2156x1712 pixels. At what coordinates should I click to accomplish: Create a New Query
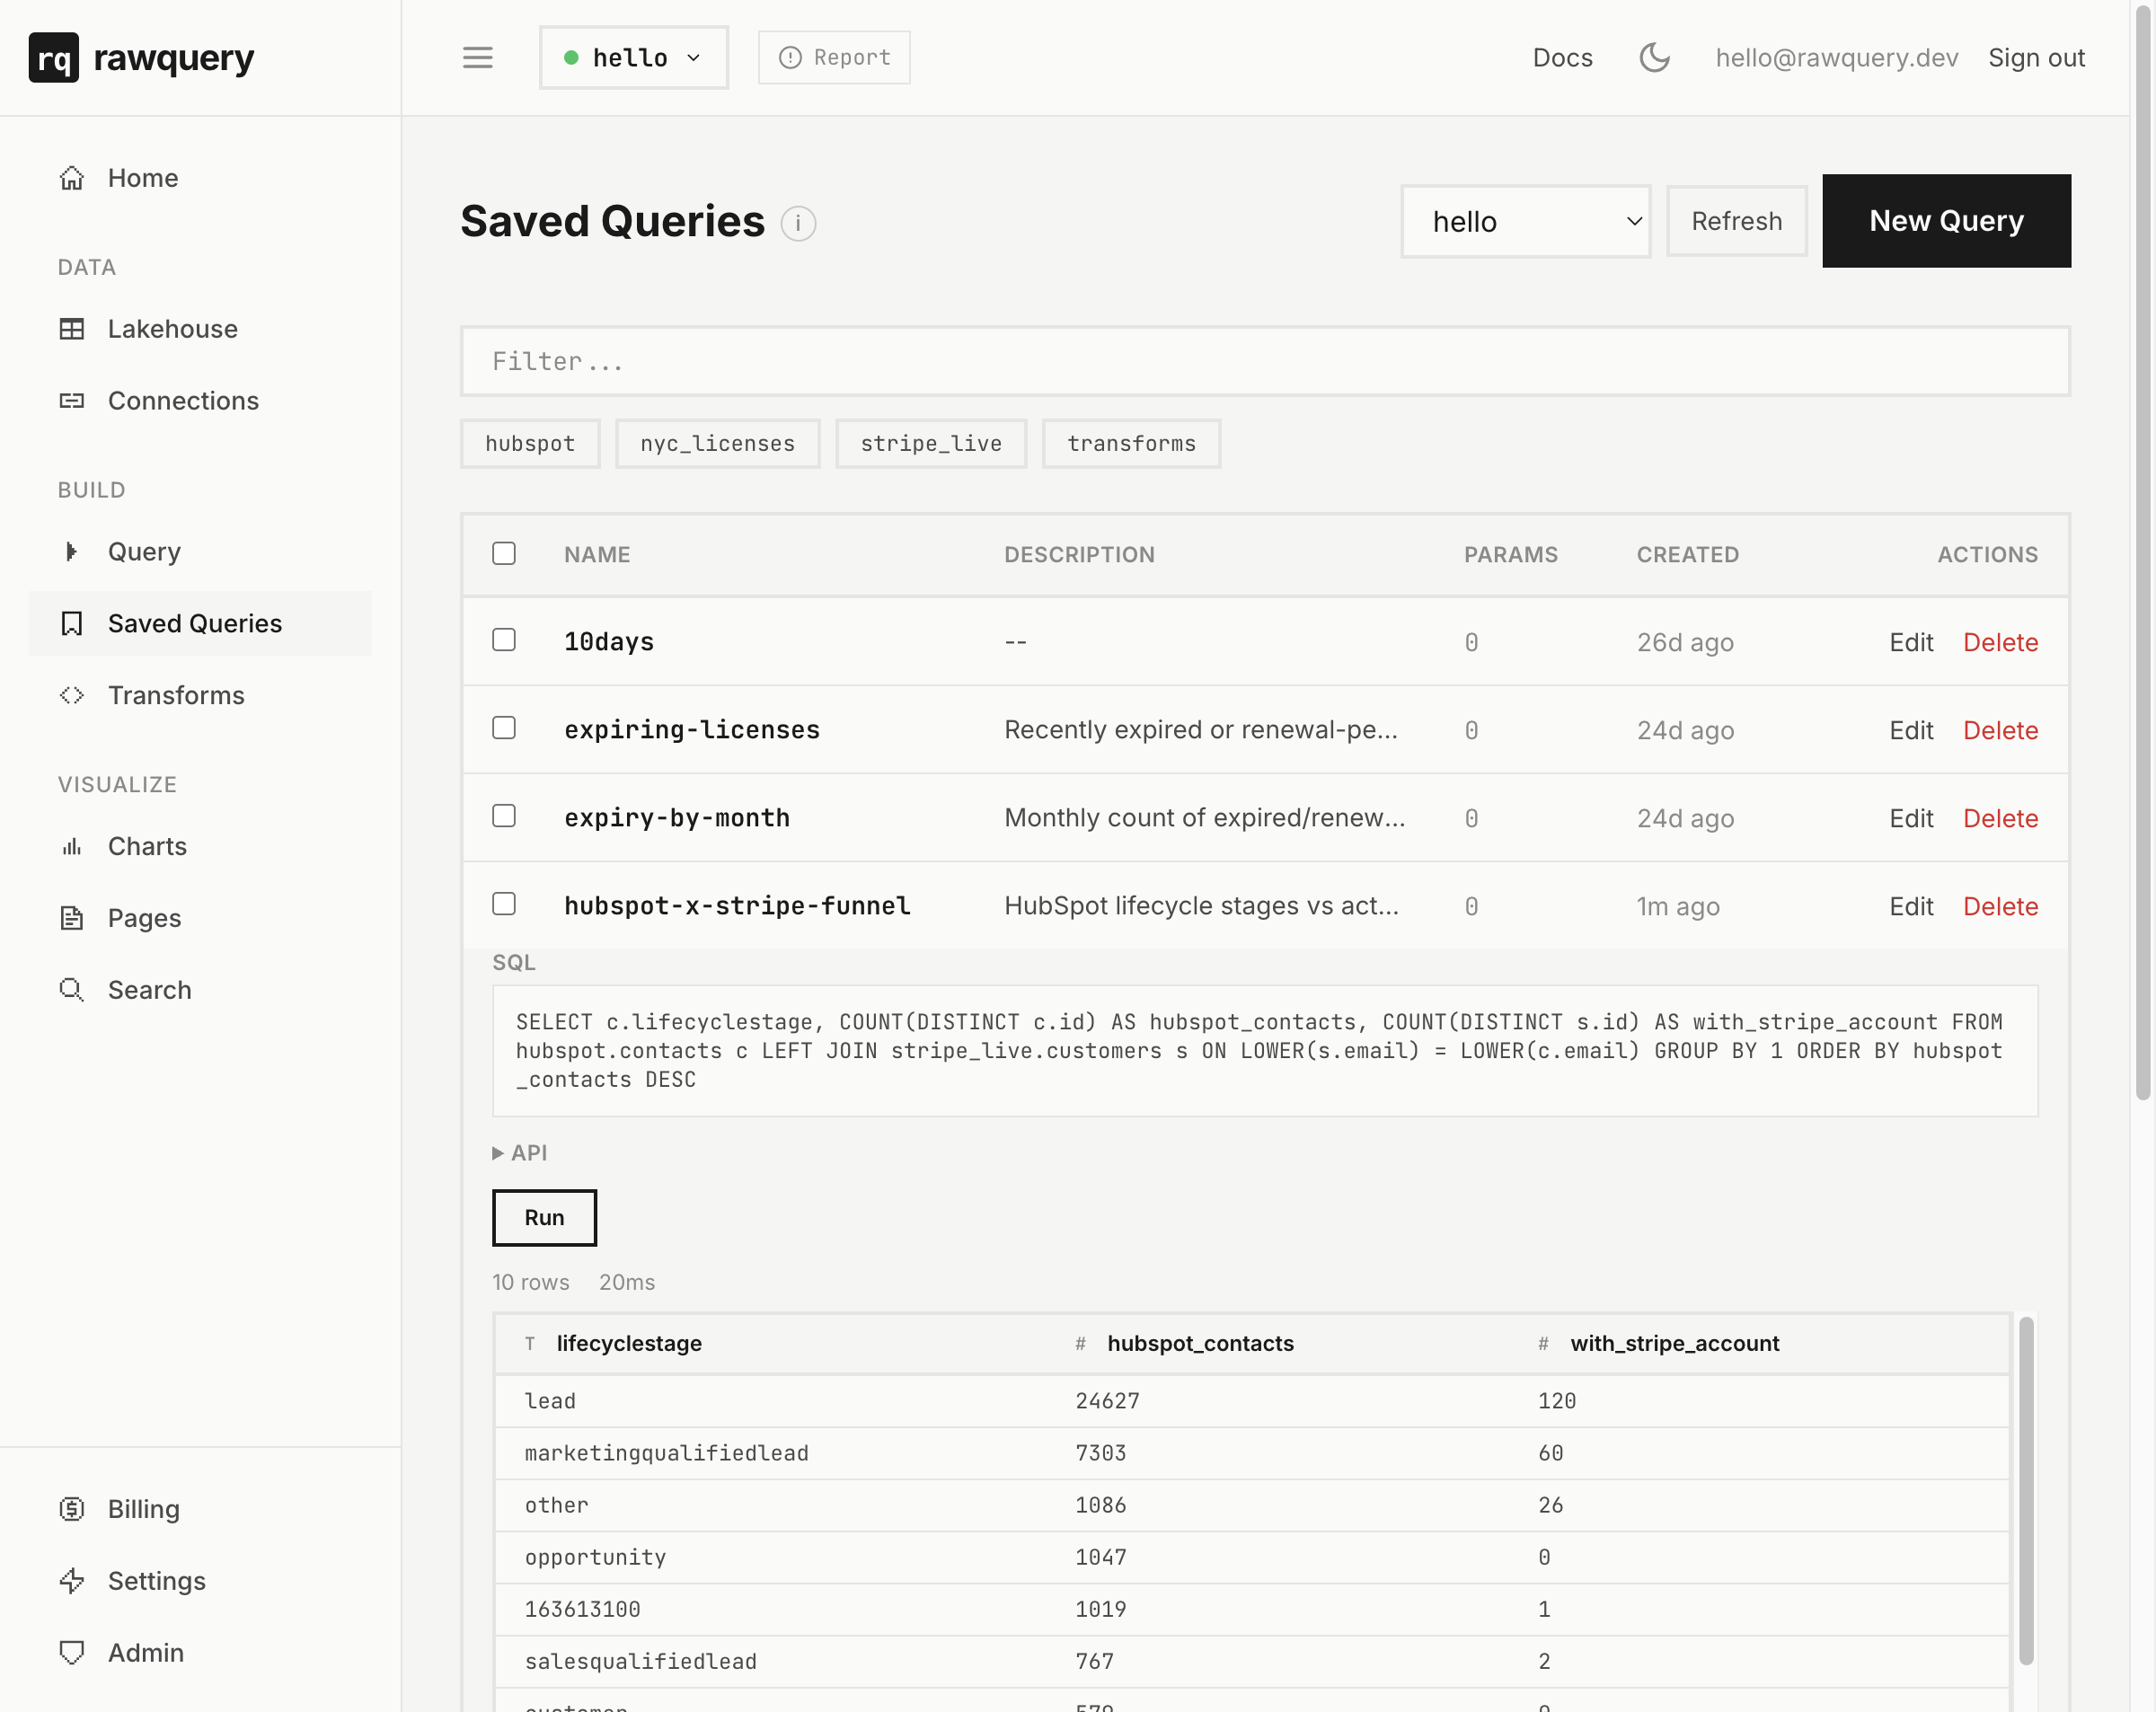coord(1945,220)
